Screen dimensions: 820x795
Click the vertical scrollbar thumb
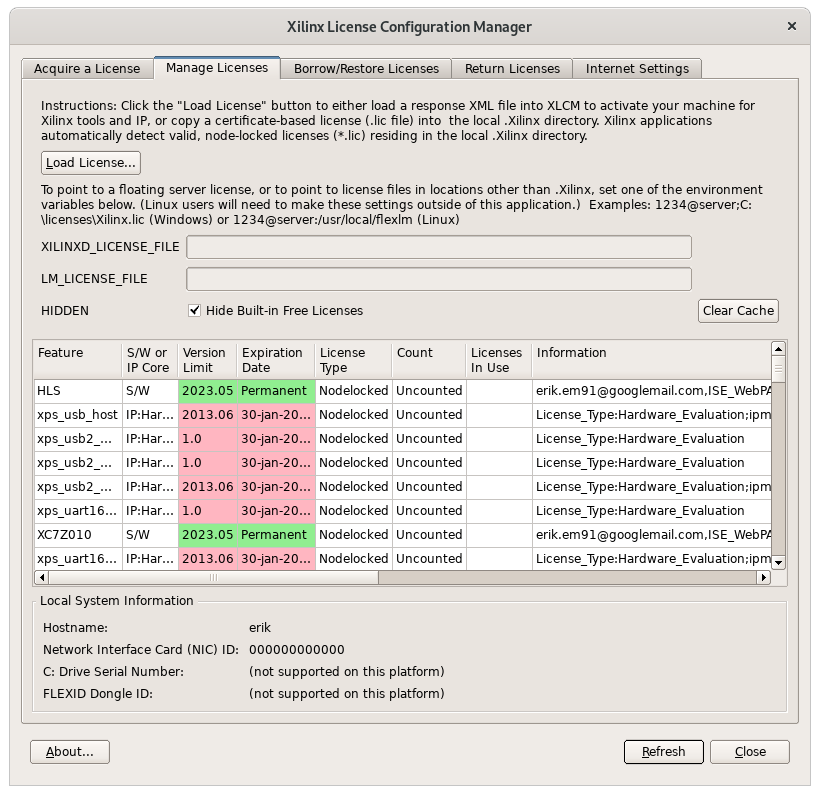coord(778,369)
